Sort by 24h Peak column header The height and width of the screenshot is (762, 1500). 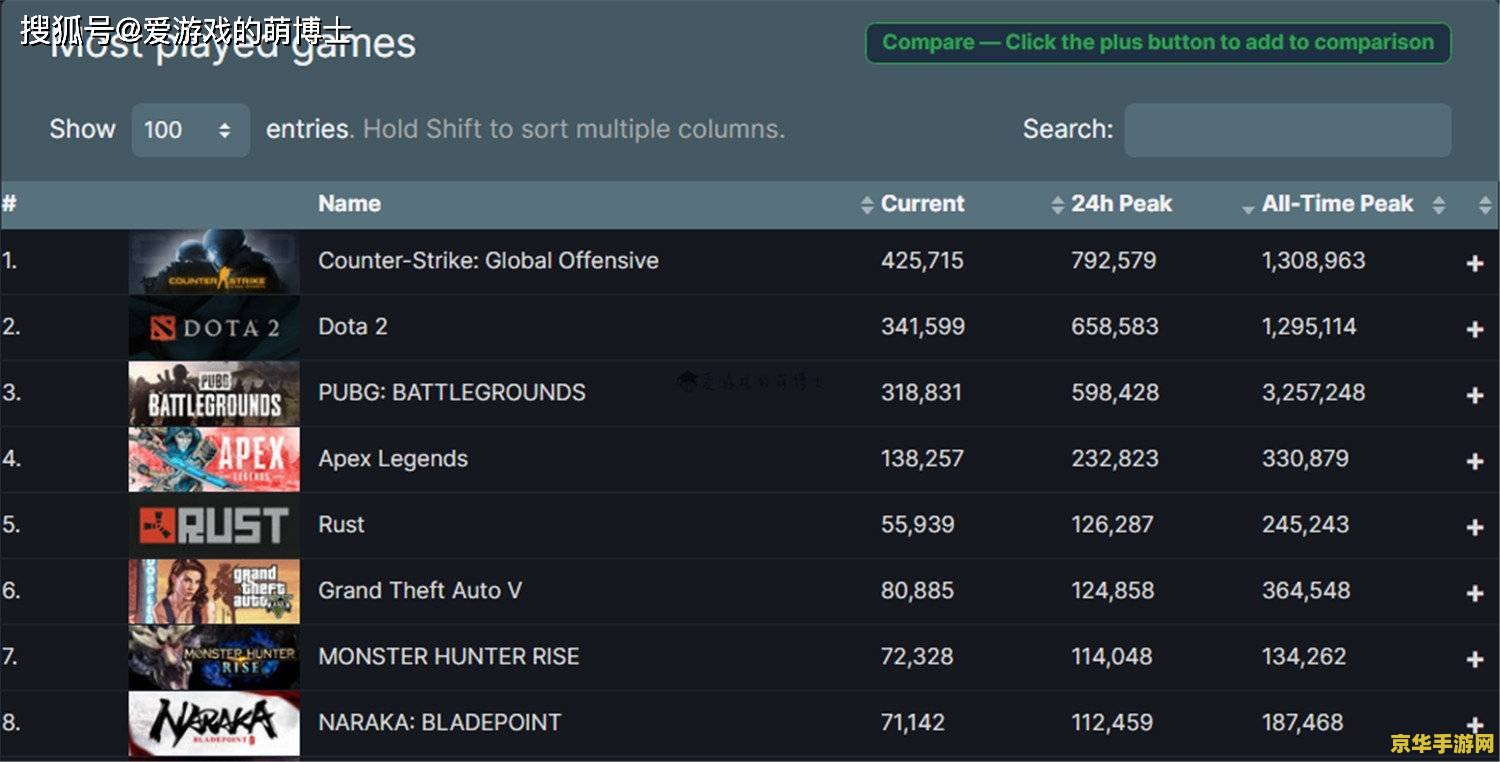coord(1120,204)
